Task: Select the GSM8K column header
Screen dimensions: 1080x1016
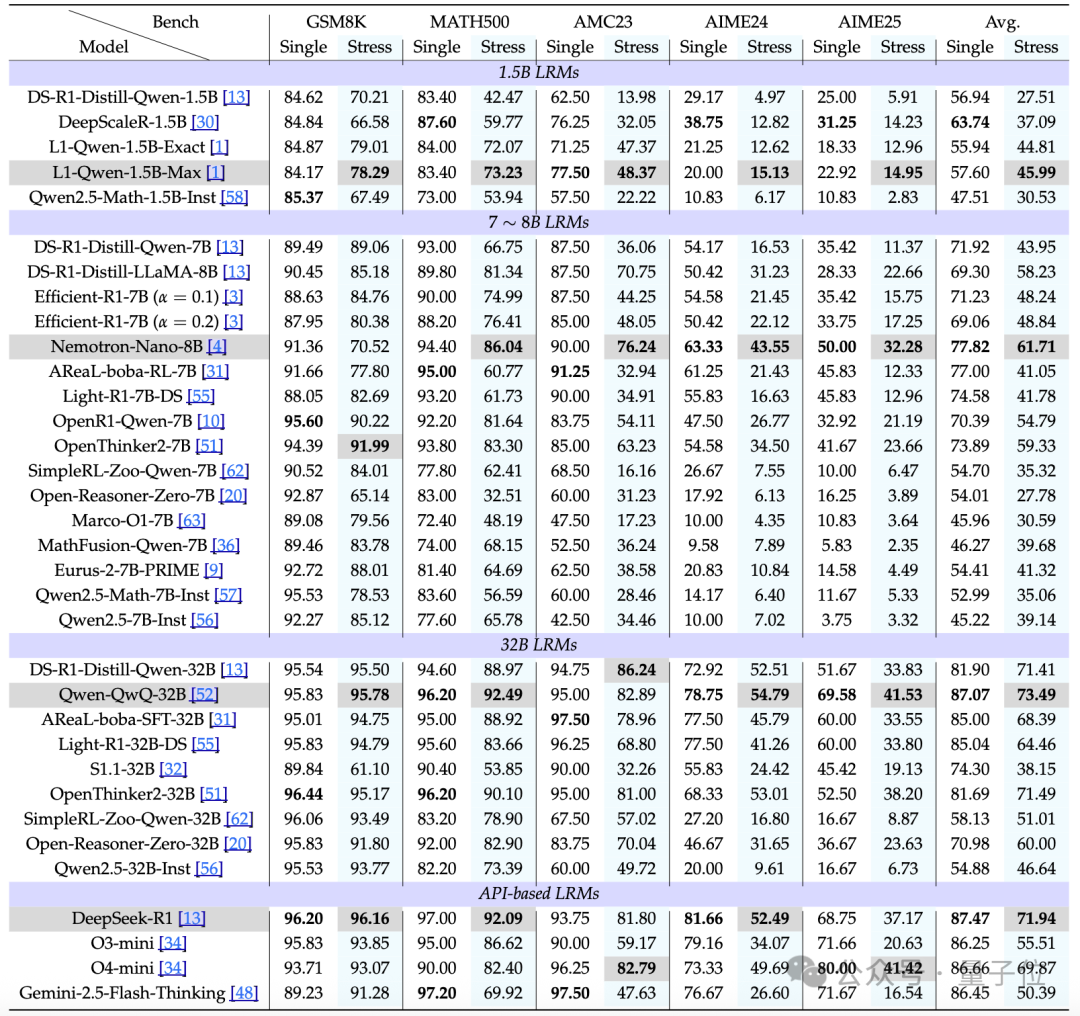Action: (336, 22)
